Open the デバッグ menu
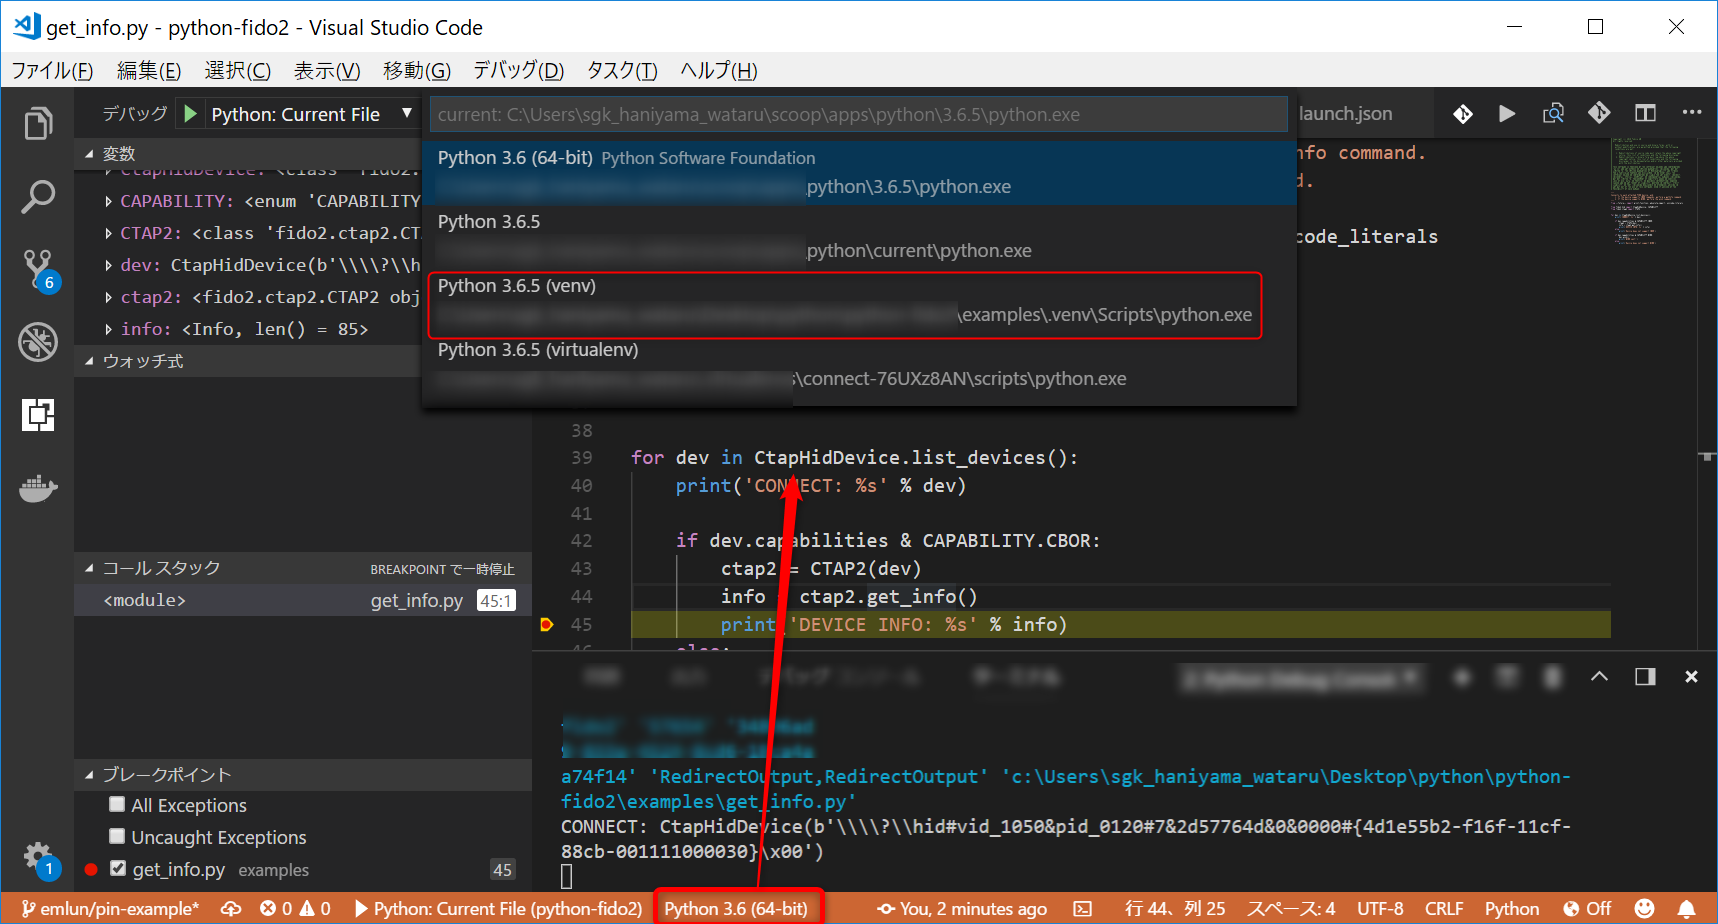 click(x=517, y=70)
